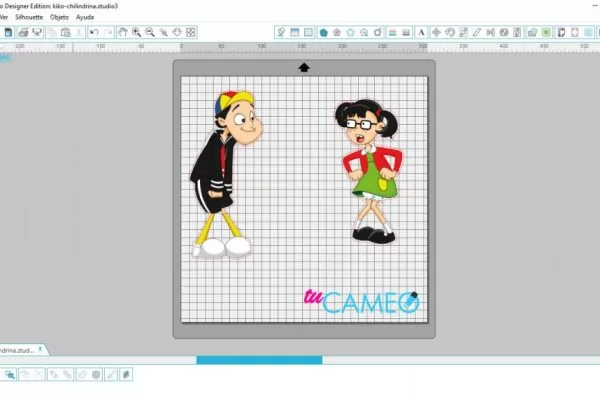
Task: Open the Line Style icon
Action: point(406,33)
